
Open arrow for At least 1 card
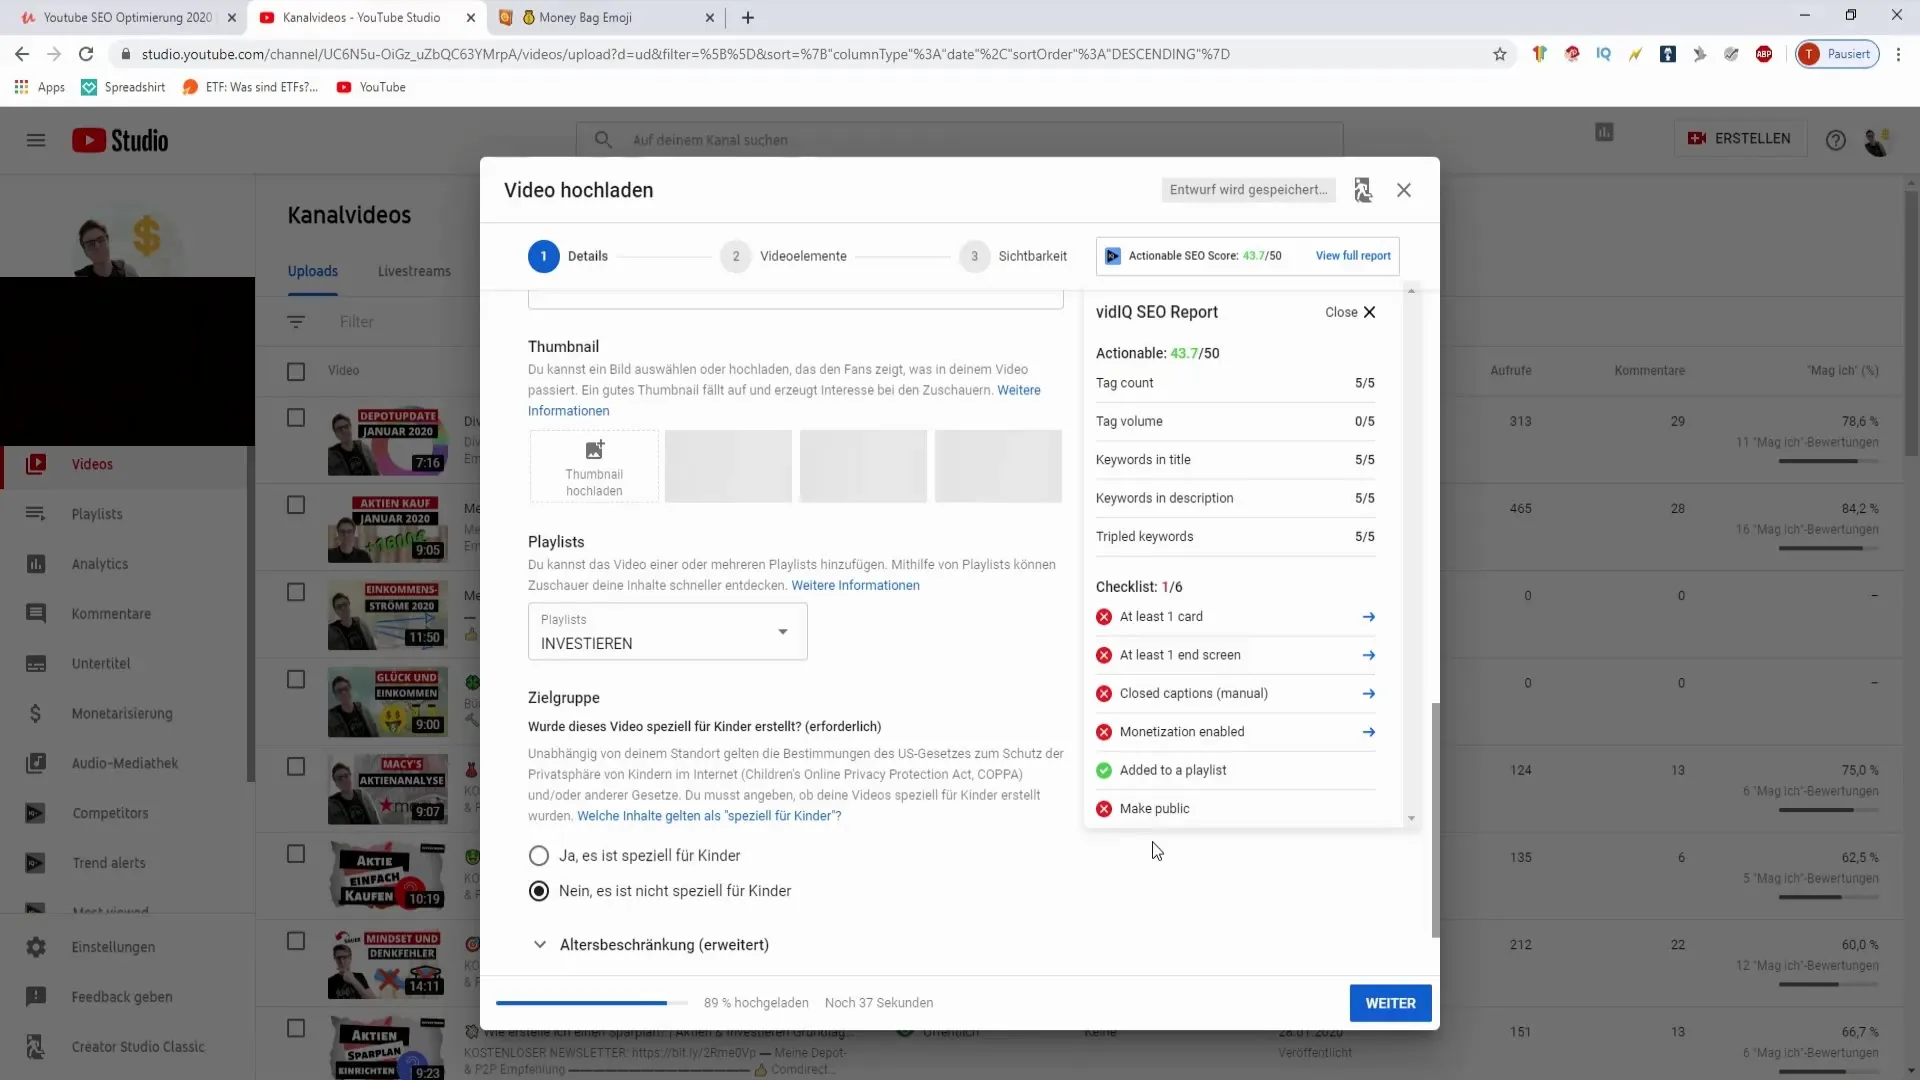click(x=1369, y=617)
